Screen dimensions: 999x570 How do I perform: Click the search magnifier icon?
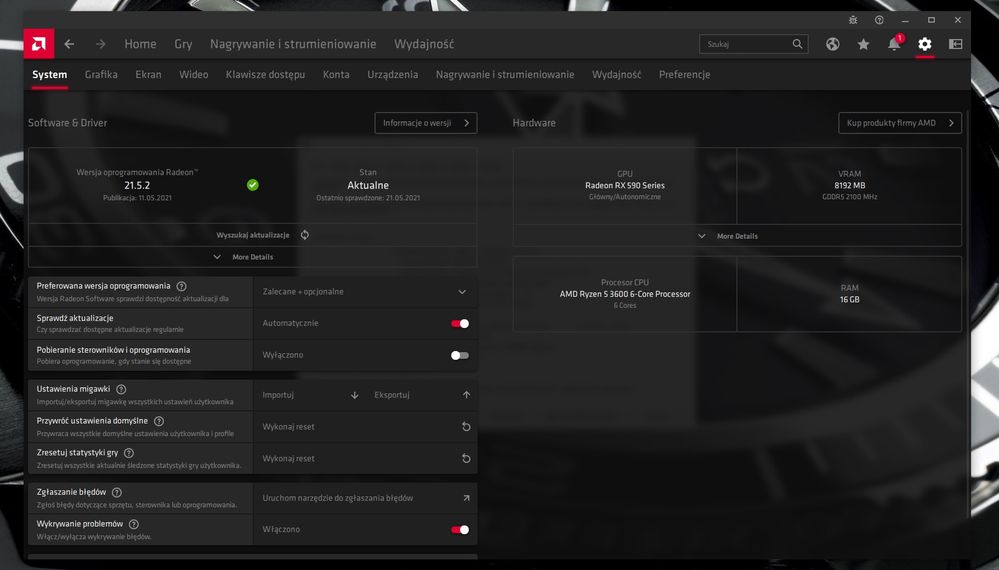click(x=797, y=44)
